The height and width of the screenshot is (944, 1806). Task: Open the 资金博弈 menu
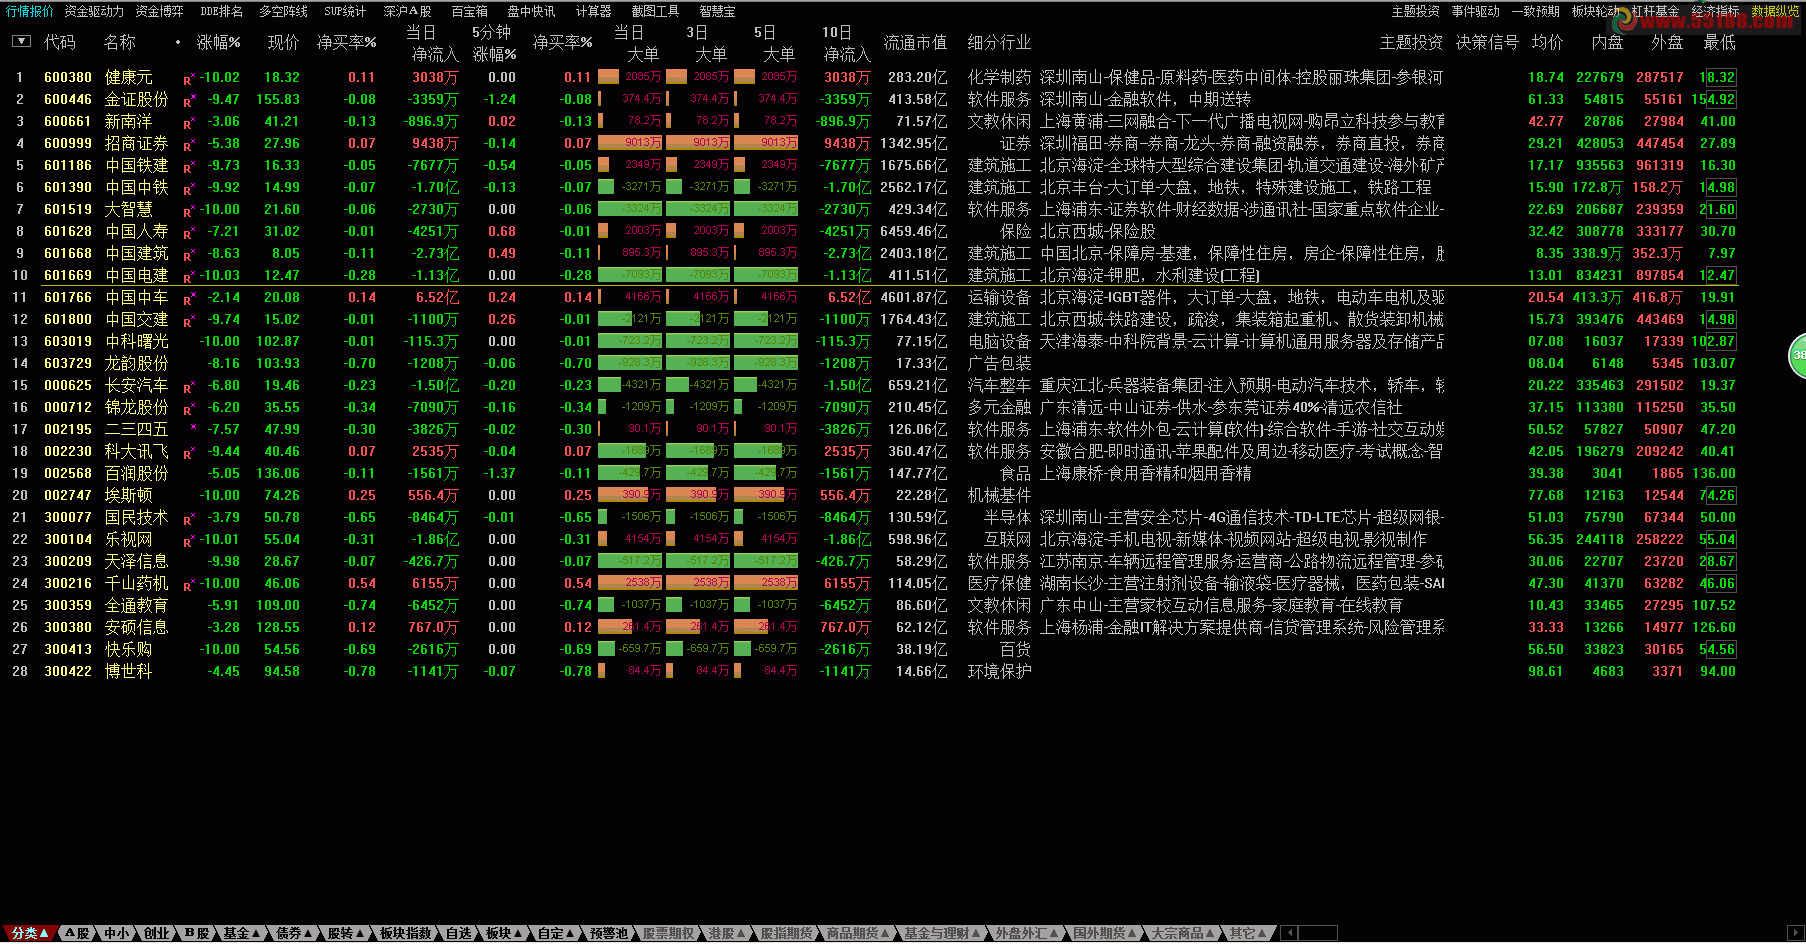click(x=160, y=11)
